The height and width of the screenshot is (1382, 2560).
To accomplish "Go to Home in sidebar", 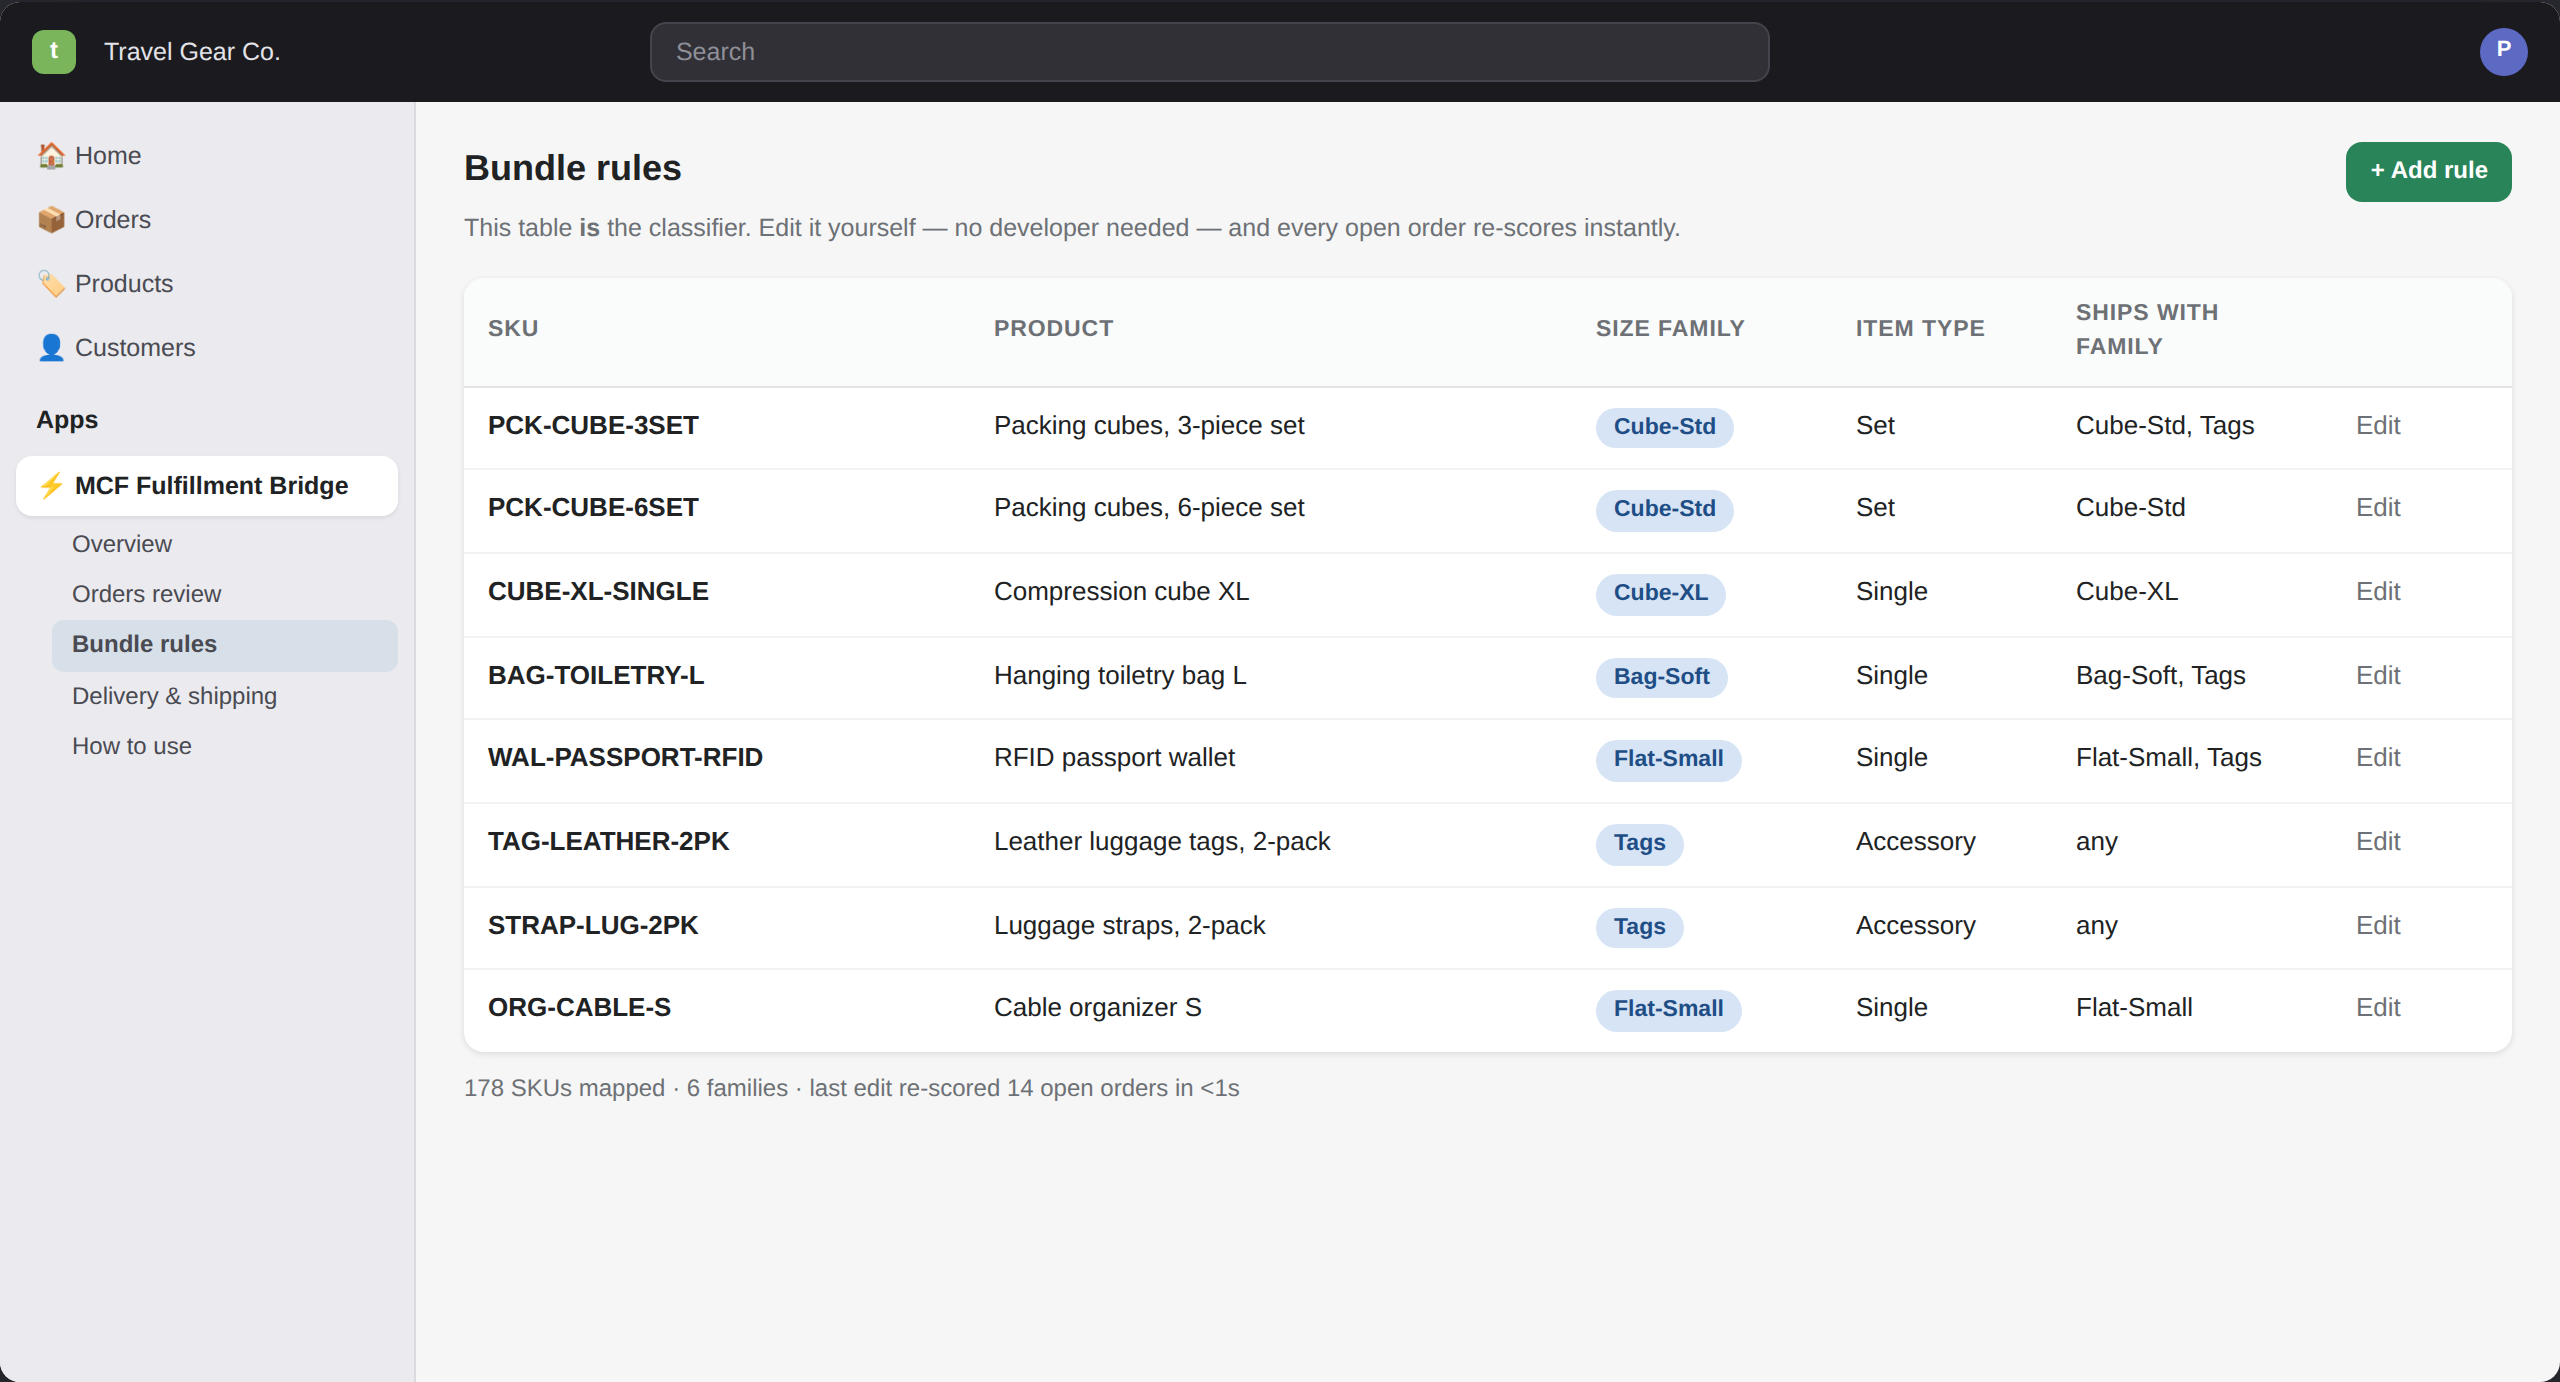I will click(x=207, y=156).
